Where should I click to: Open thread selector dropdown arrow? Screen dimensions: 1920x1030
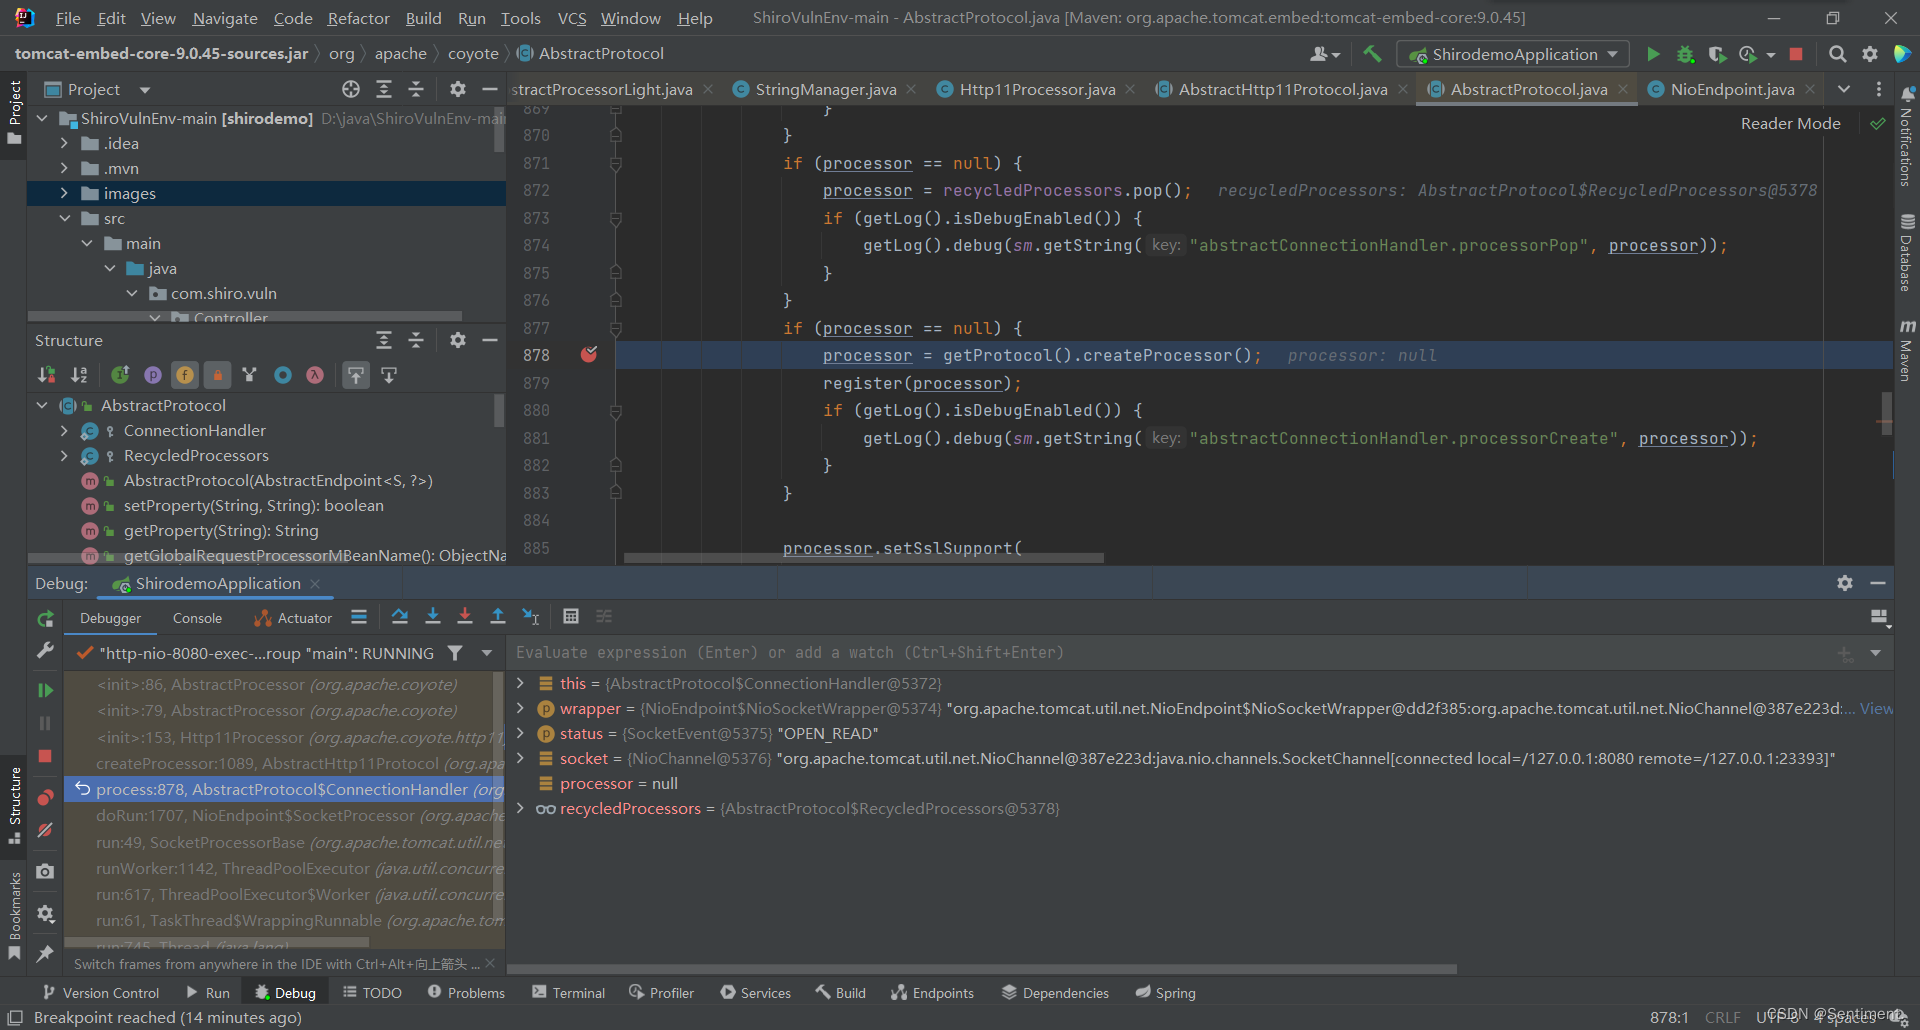[487, 653]
